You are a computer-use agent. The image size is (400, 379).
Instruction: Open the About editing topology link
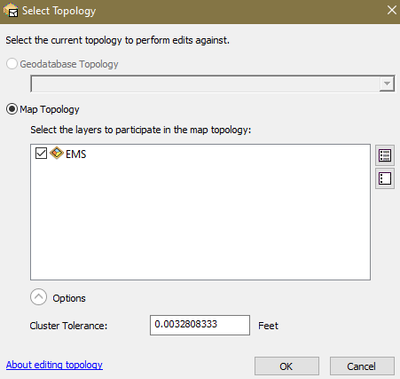[54, 365]
